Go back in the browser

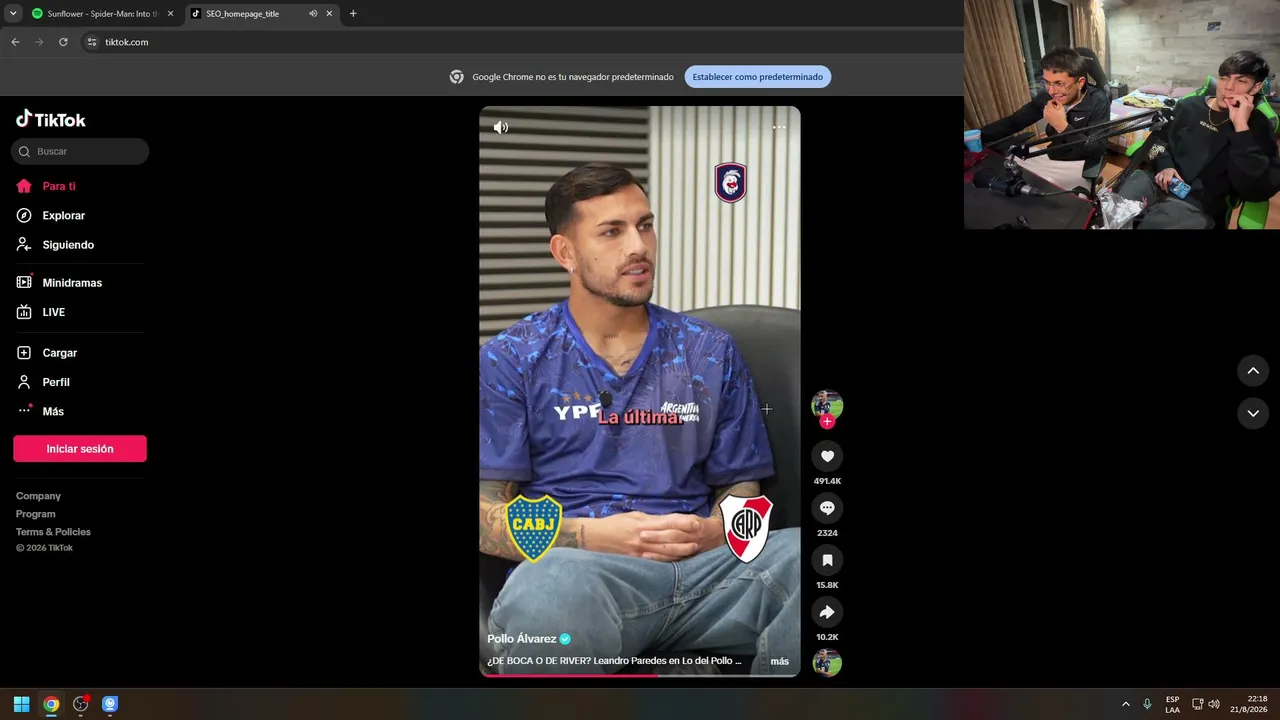point(15,42)
